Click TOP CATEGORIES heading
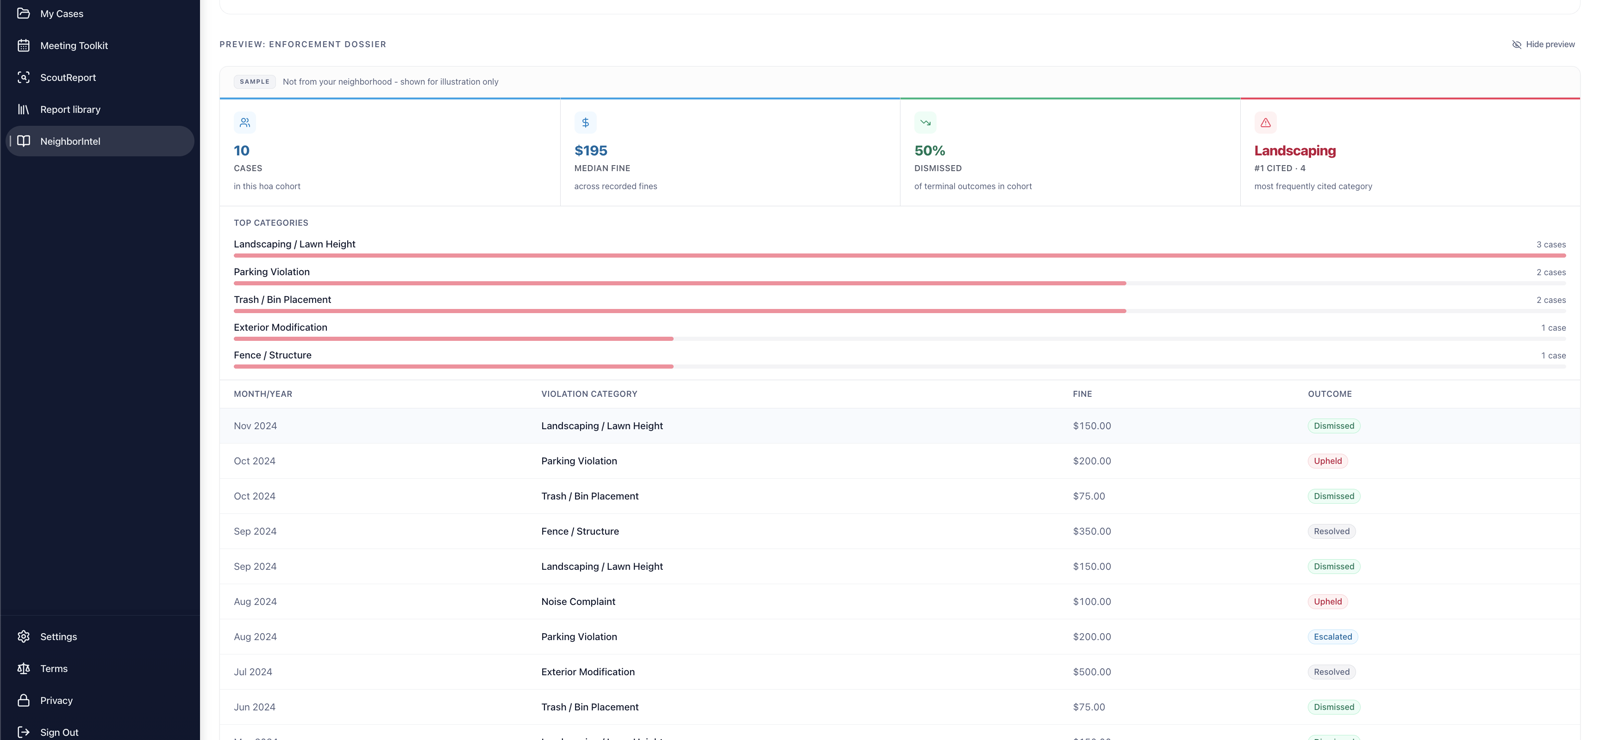The image size is (1600, 740). point(271,223)
